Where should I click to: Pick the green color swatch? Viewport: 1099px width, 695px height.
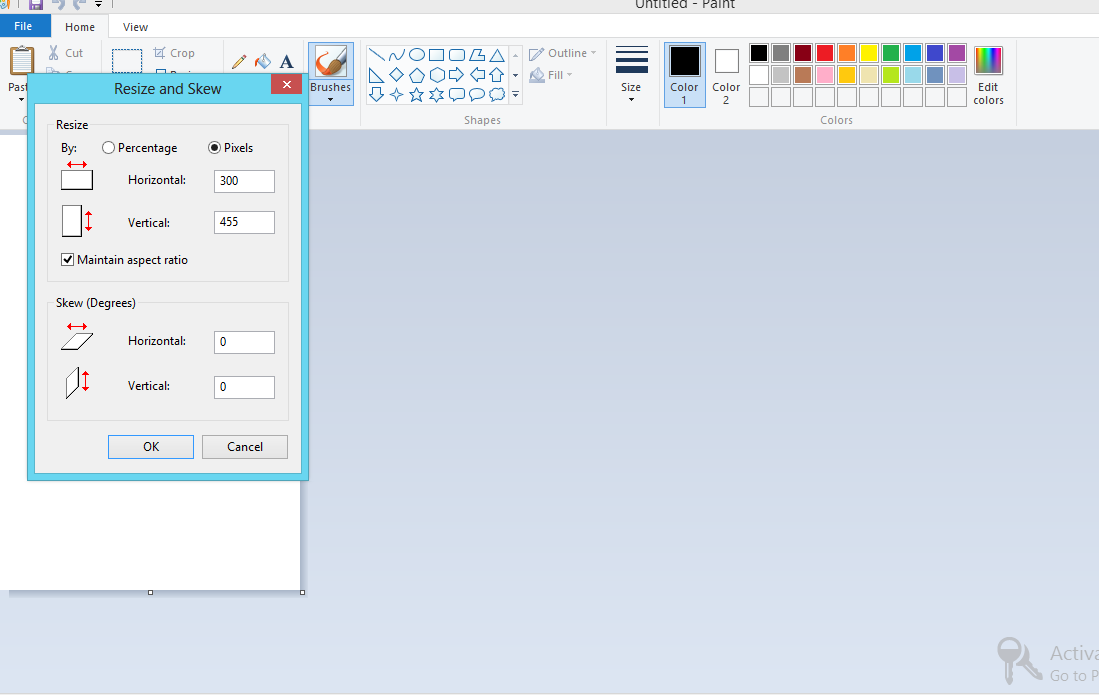pyautogui.click(x=891, y=53)
